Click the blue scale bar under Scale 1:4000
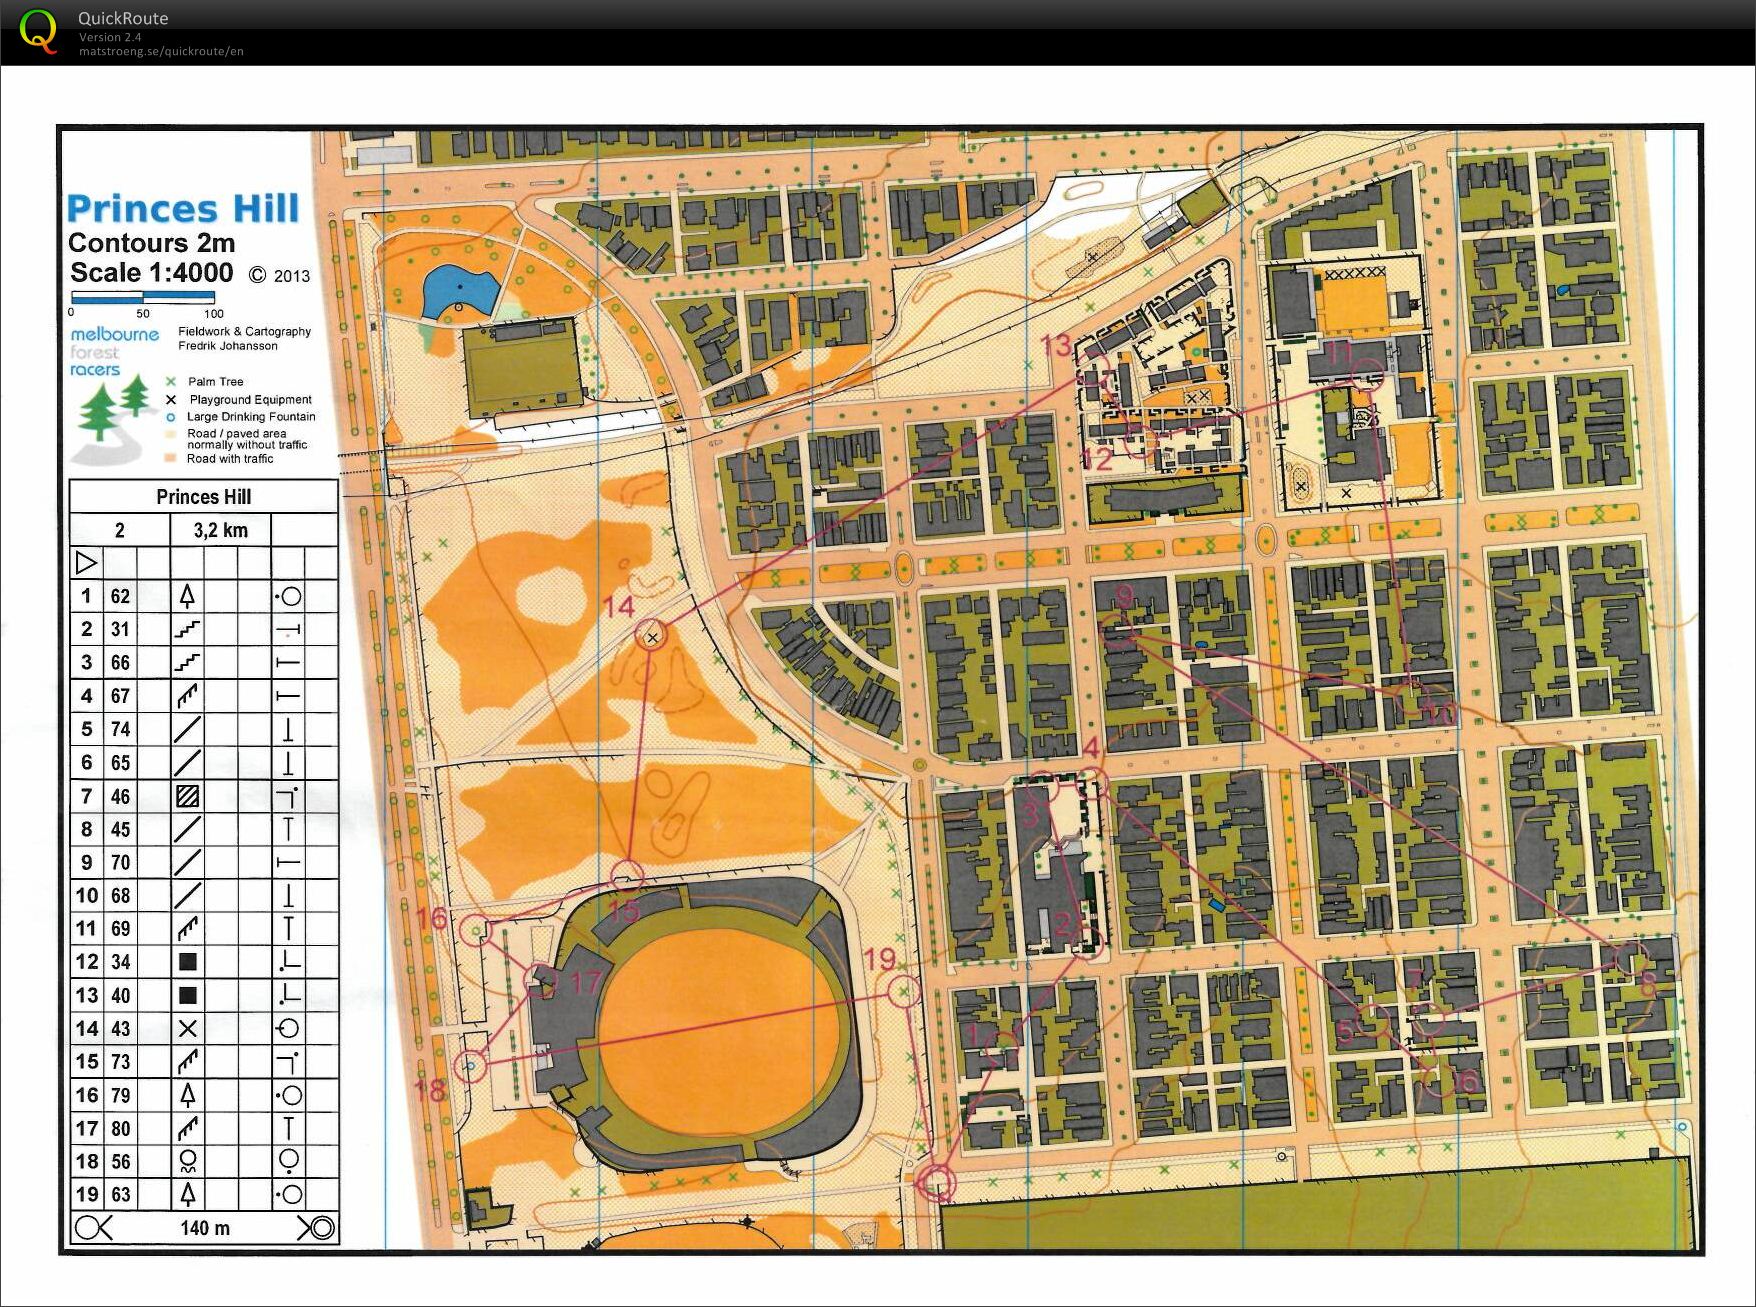1756x1307 pixels. pyautogui.click(x=142, y=297)
